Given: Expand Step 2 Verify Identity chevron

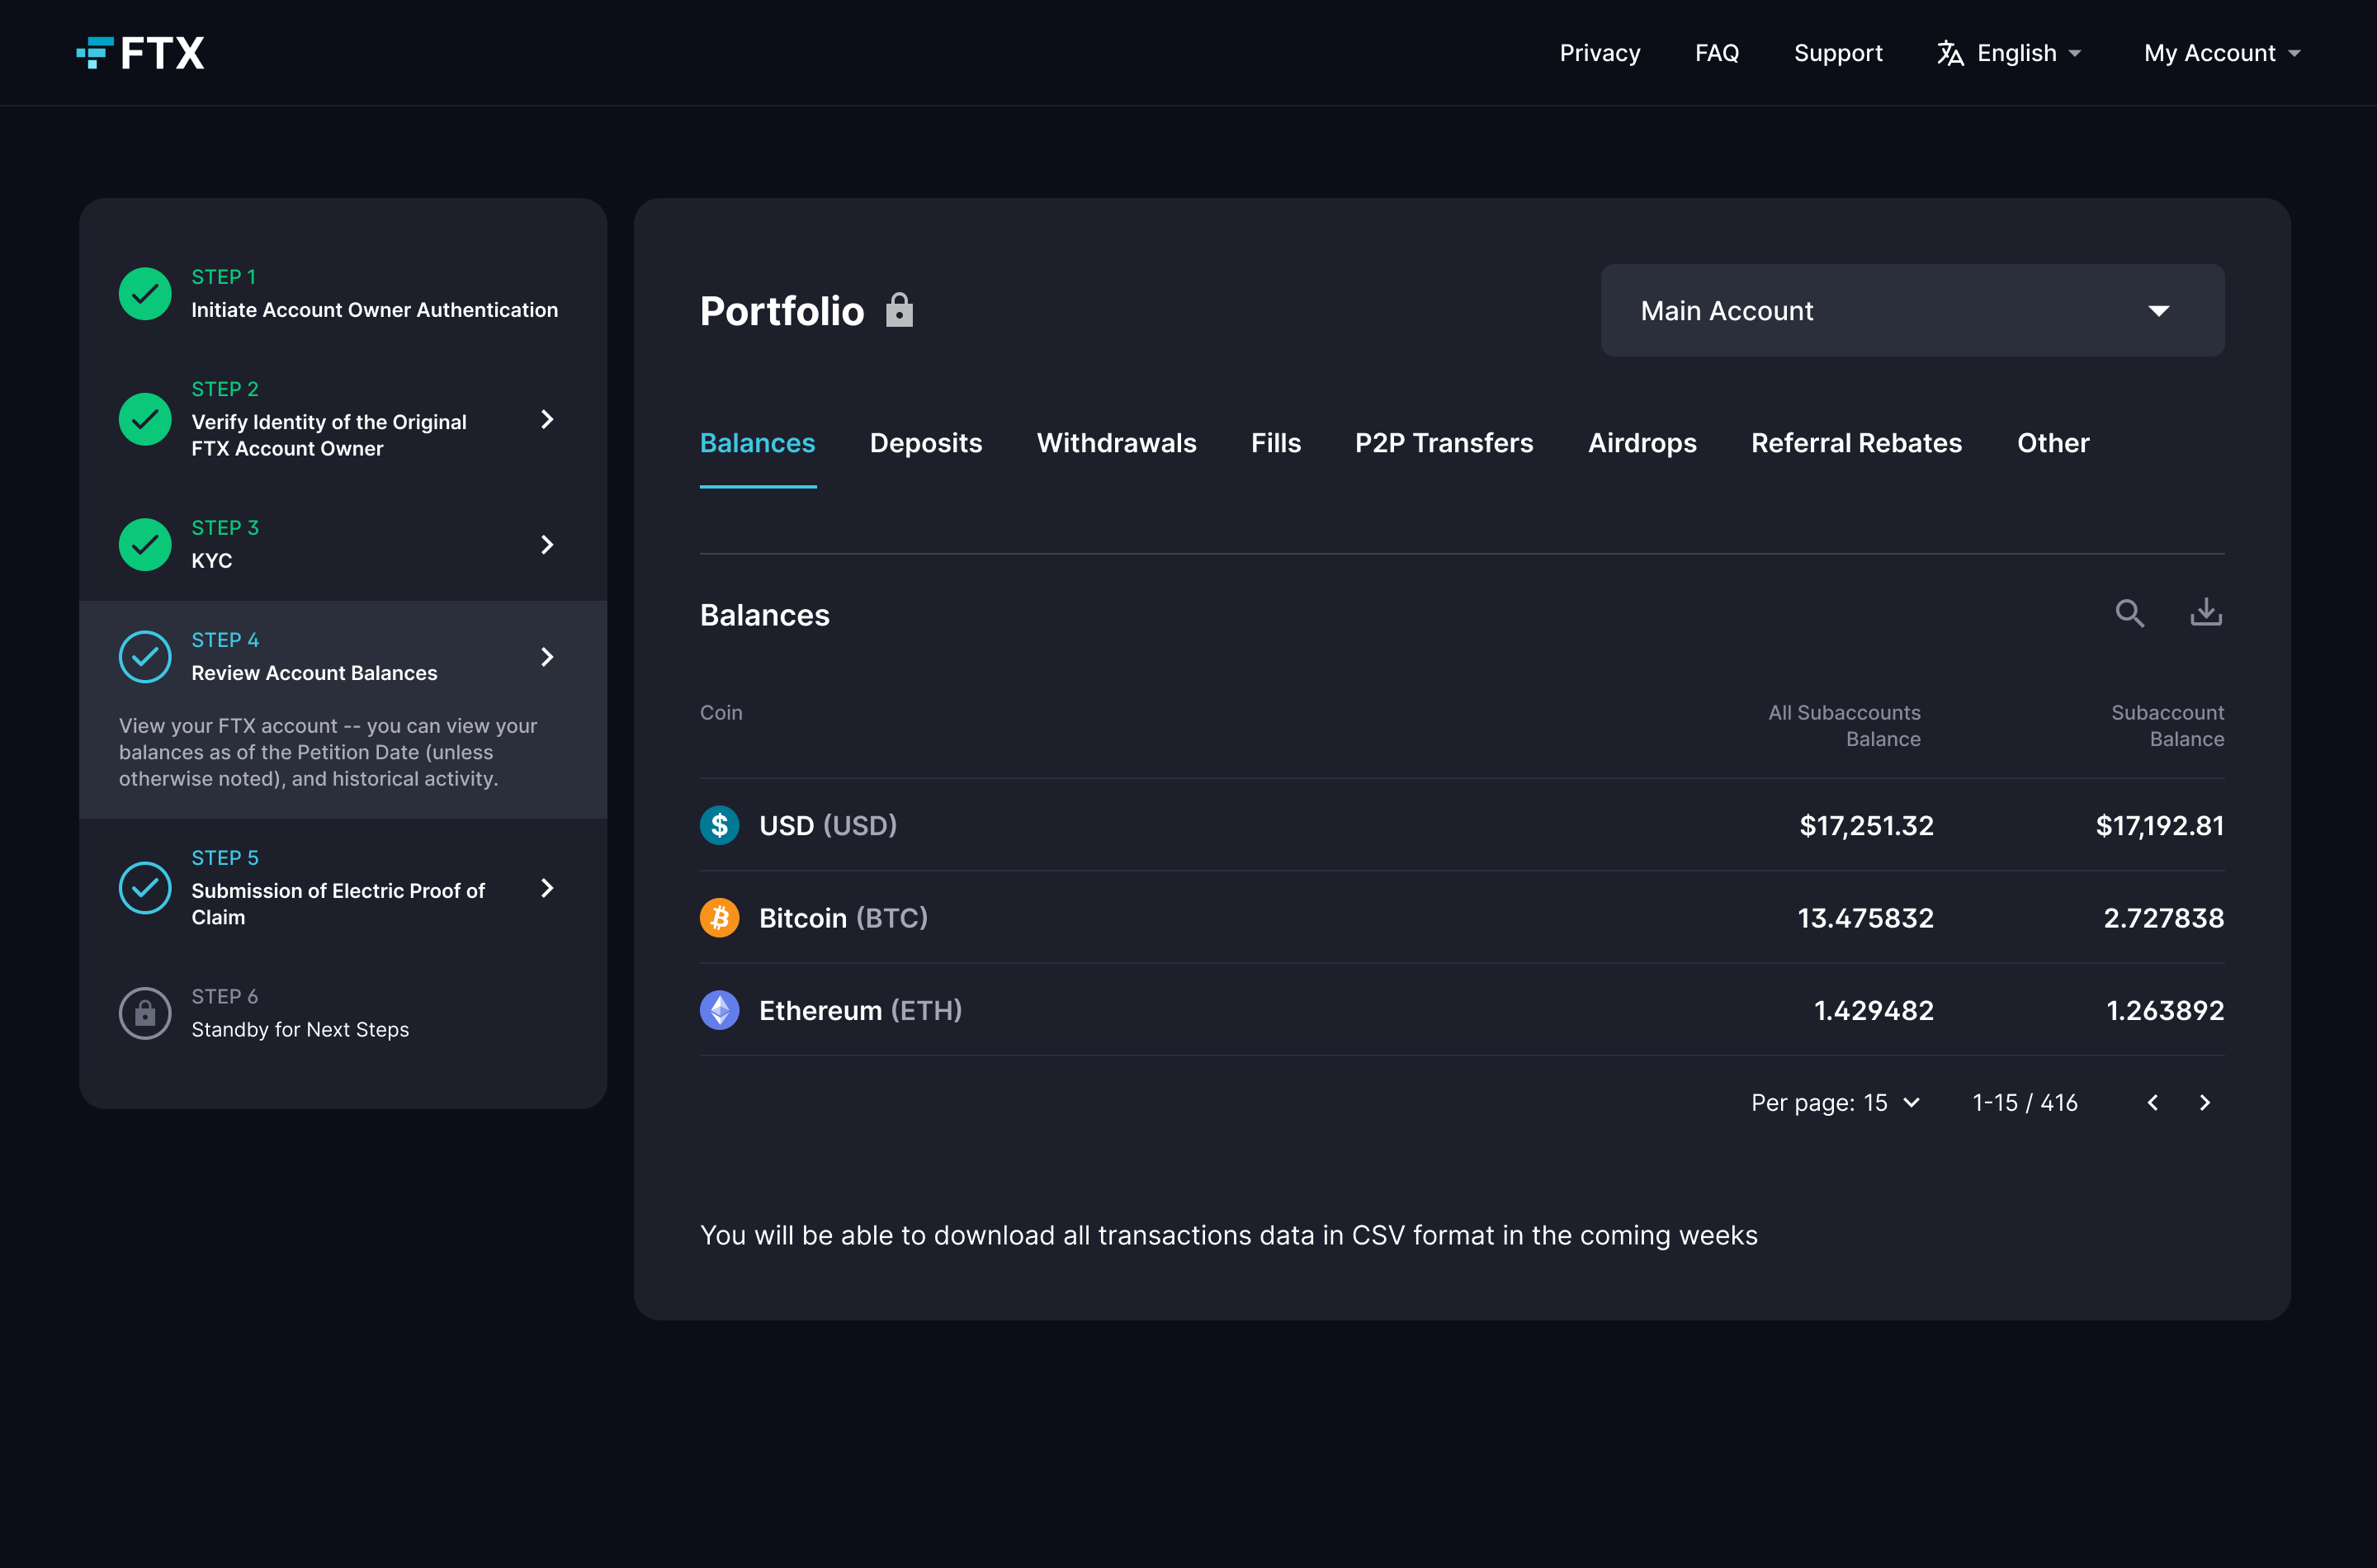Looking at the screenshot, I should [x=547, y=419].
